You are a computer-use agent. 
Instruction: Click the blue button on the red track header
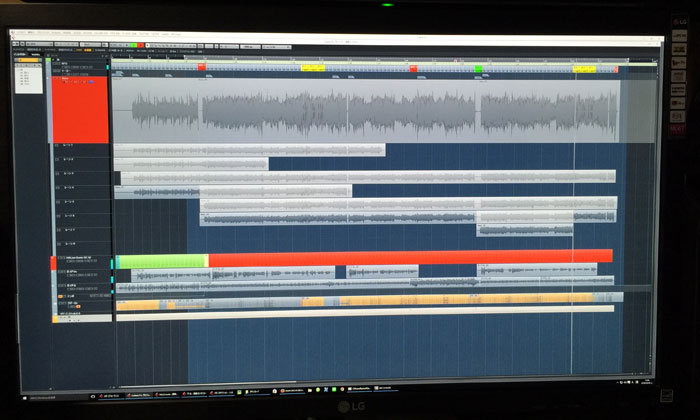[x=92, y=82]
